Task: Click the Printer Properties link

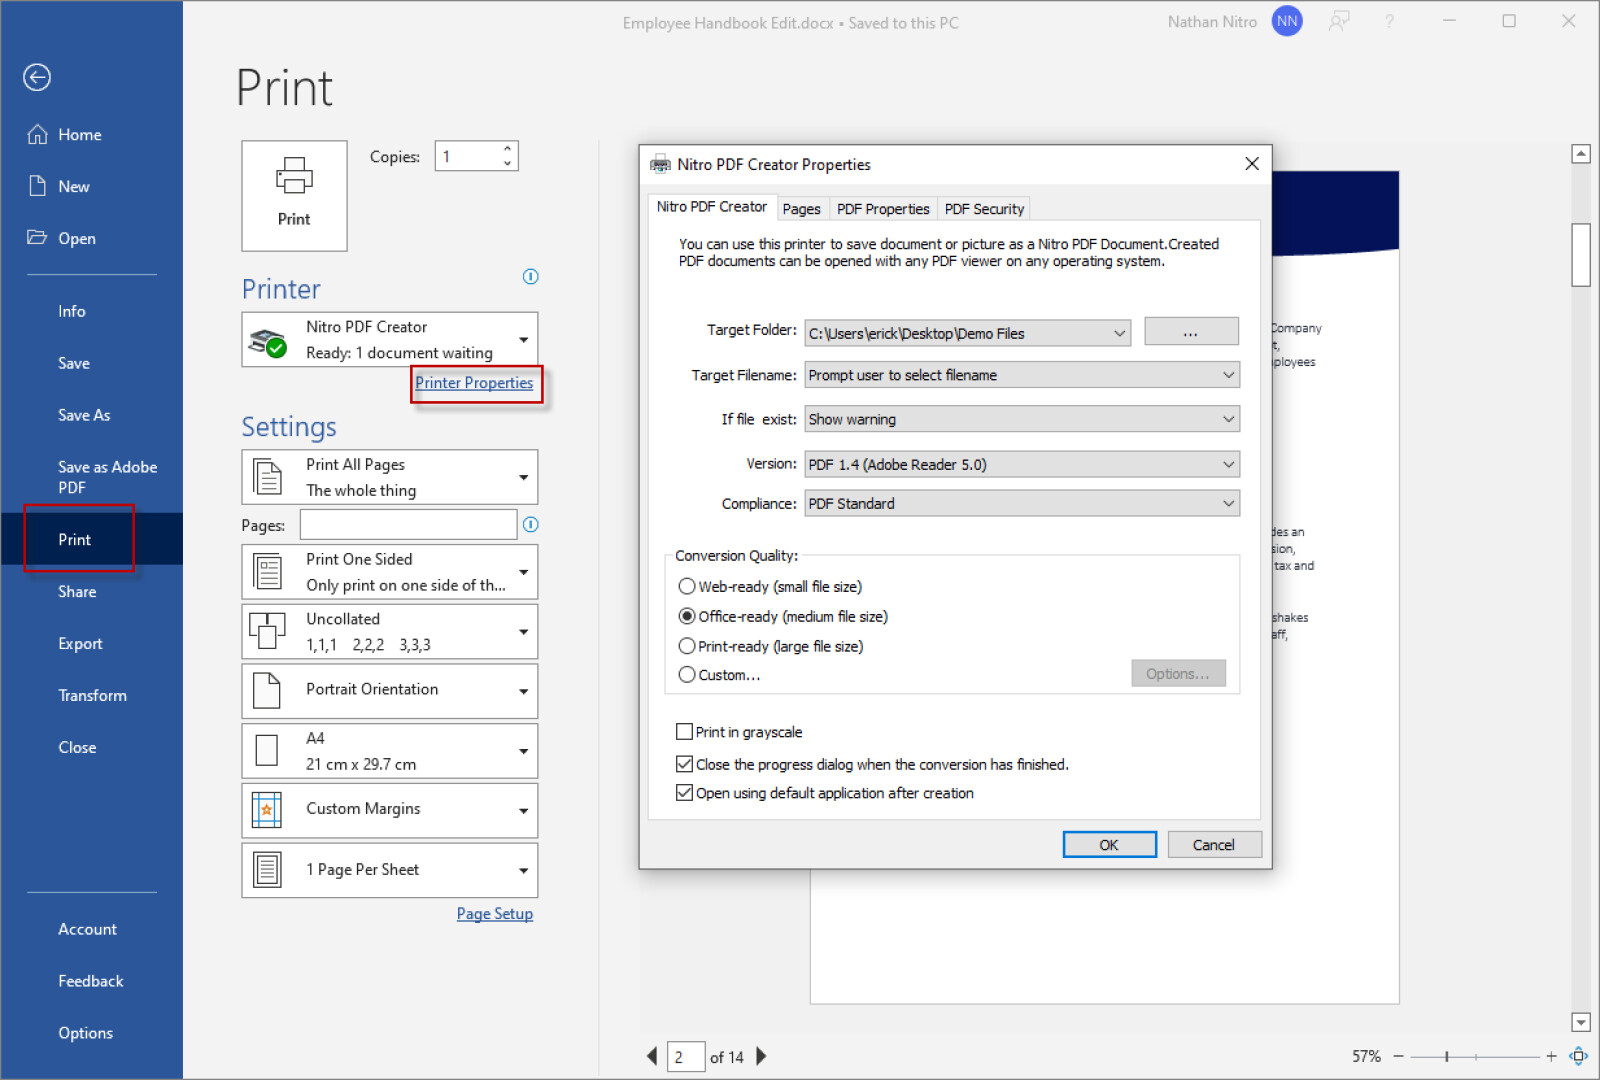Action: click(x=475, y=383)
